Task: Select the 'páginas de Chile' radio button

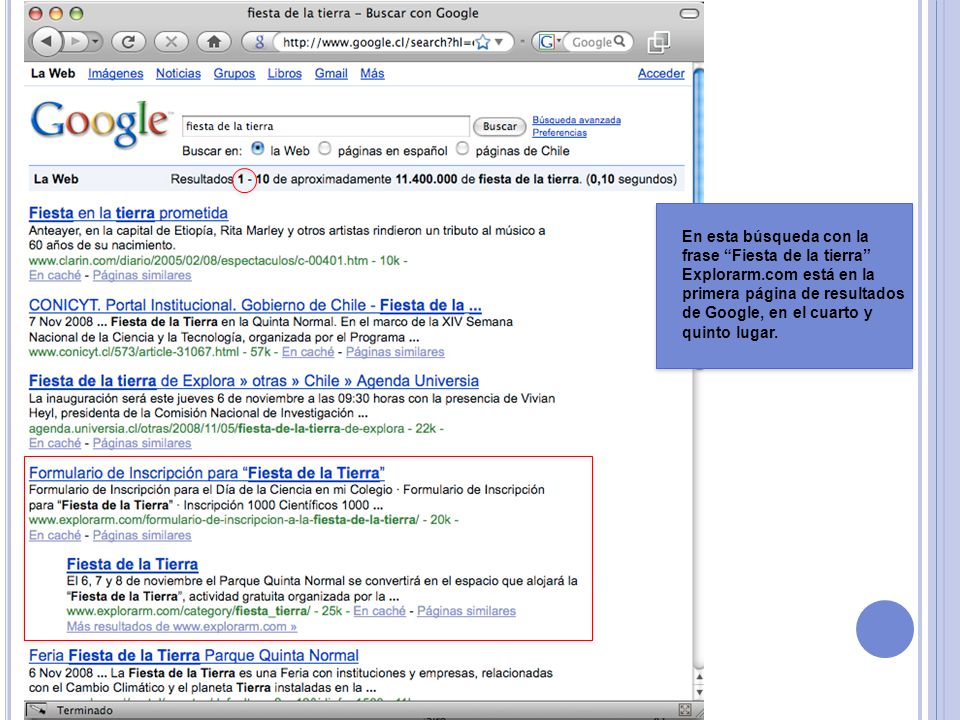Action: pyautogui.click(x=462, y=149)
